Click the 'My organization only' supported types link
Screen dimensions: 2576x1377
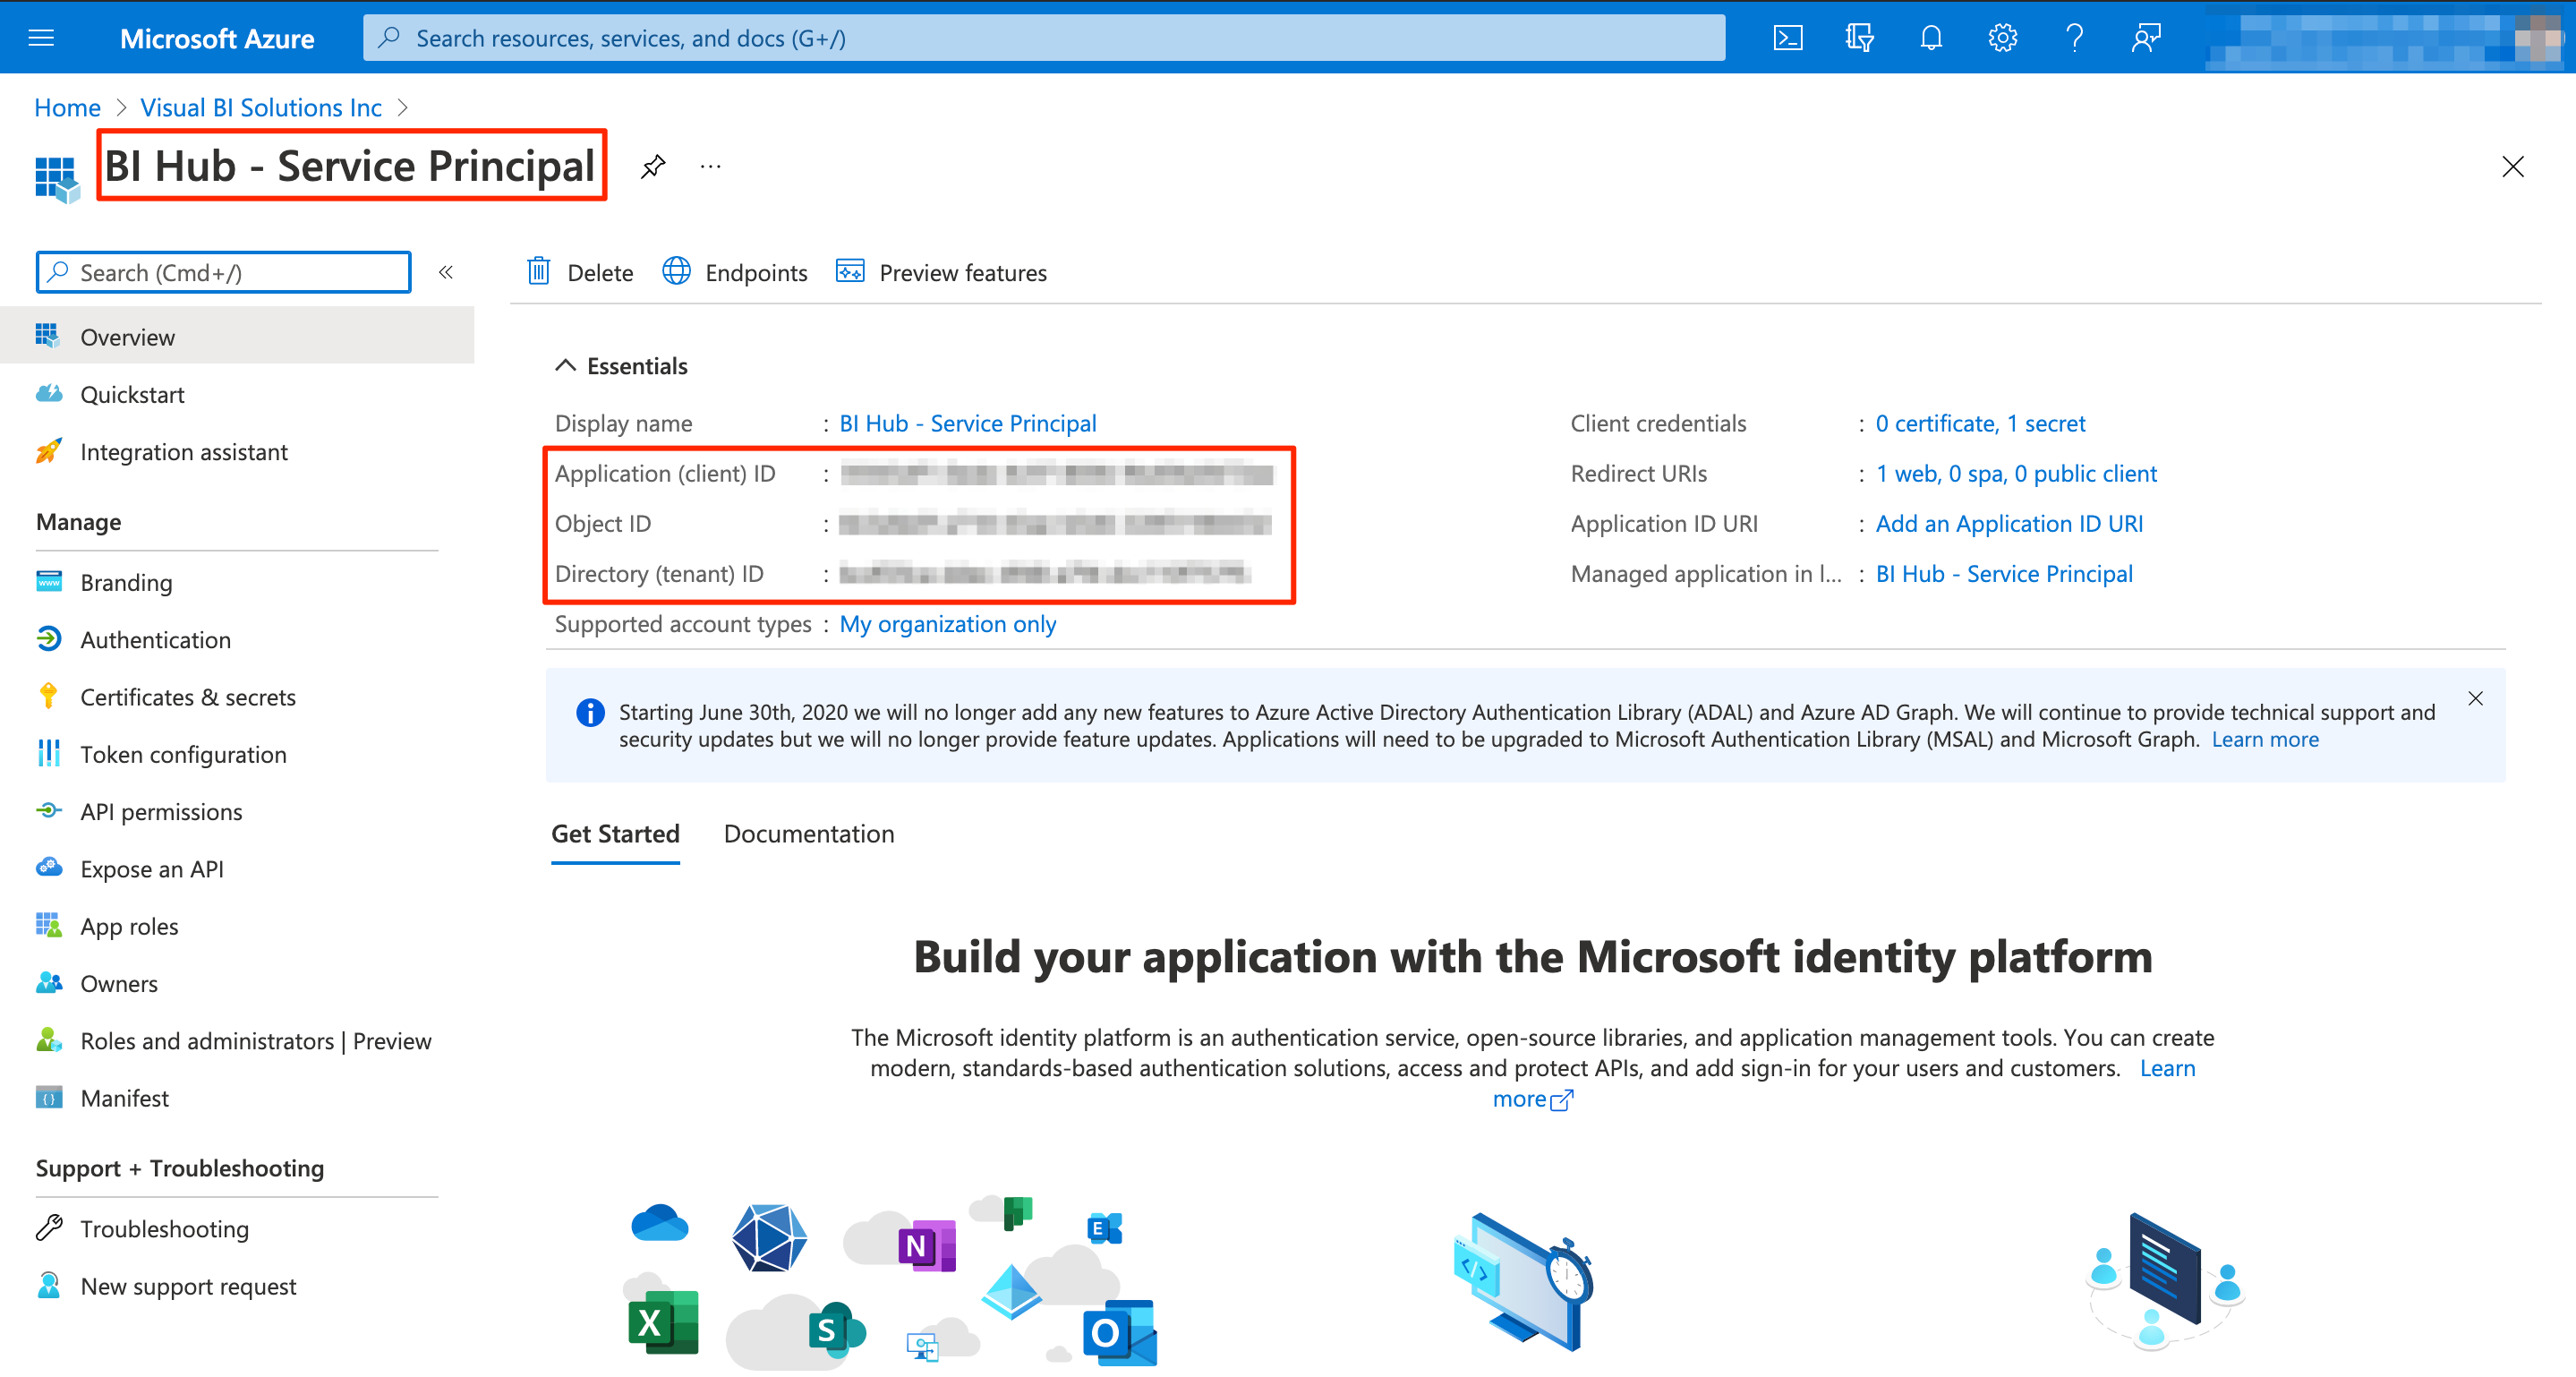pos(949,622)
